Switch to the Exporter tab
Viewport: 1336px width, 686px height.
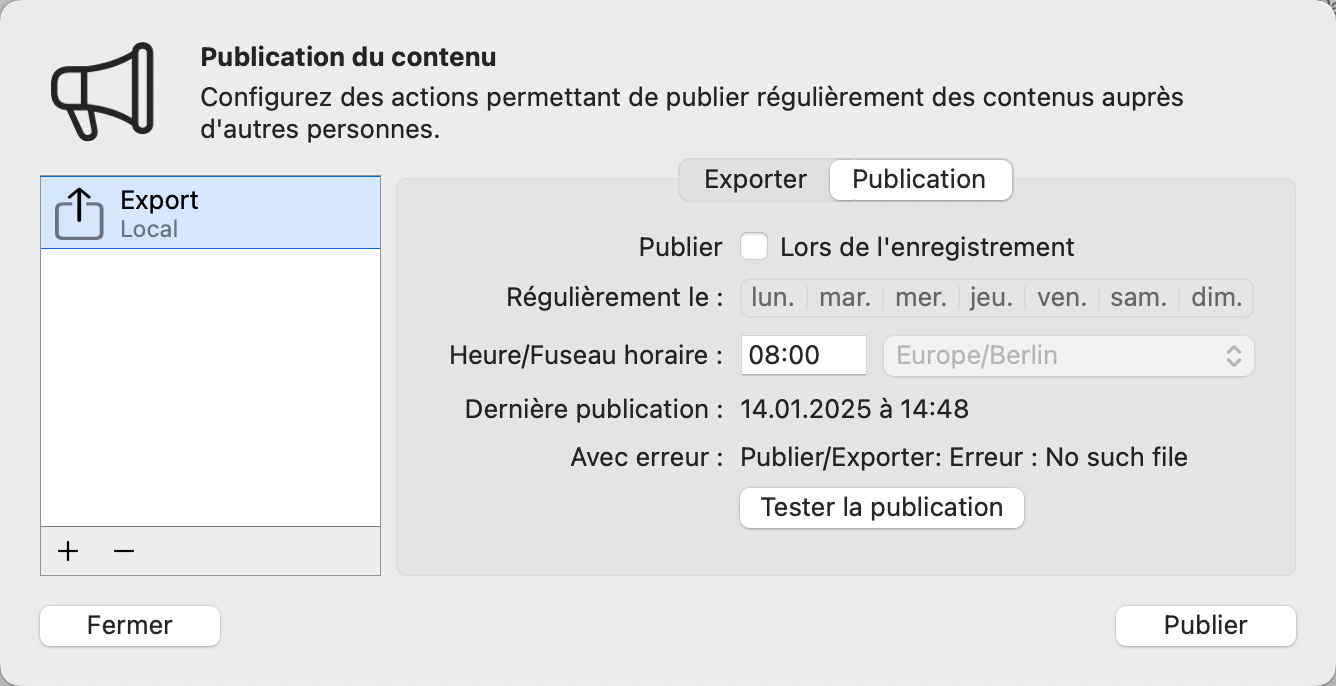click(755, 179)
